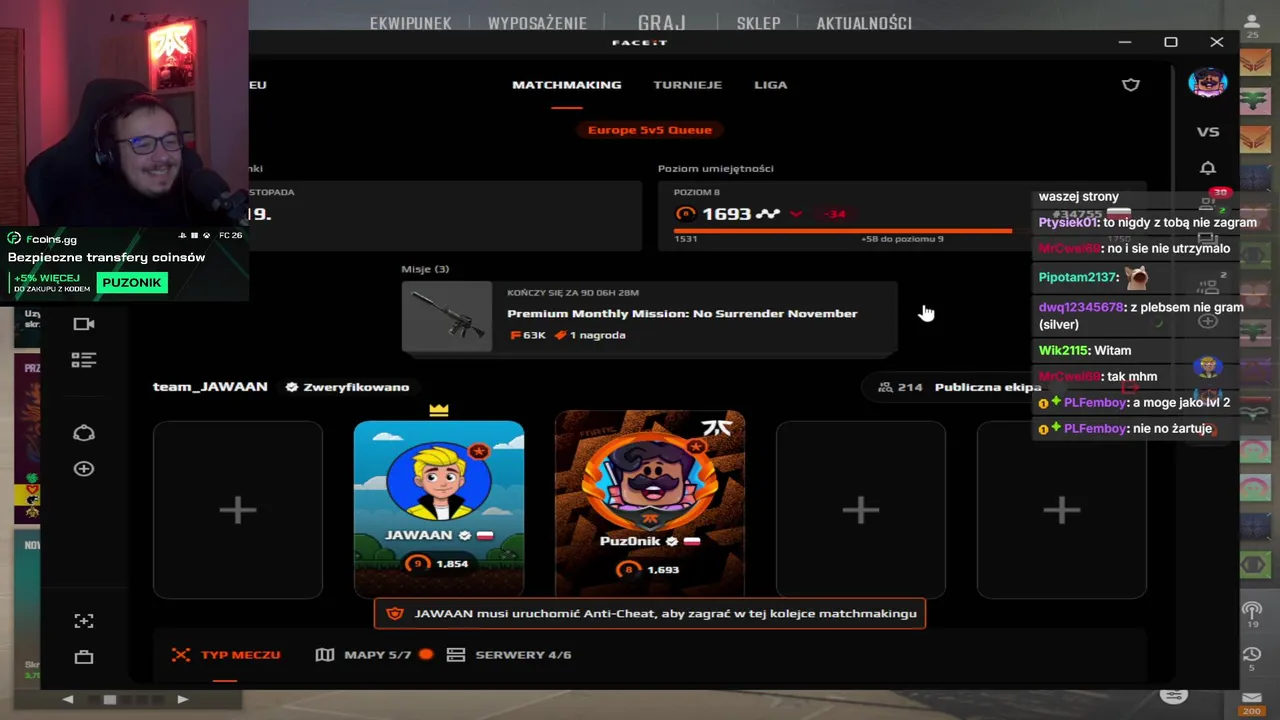The image size is (1280, 720).
Task: Click the Anti-Cheat warning message
Action: click(650, 614)
